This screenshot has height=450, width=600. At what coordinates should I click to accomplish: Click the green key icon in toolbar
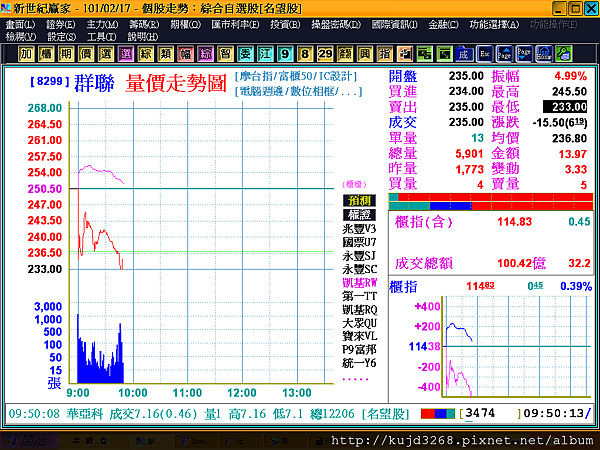pyautogui.click(x=564, y=54)
